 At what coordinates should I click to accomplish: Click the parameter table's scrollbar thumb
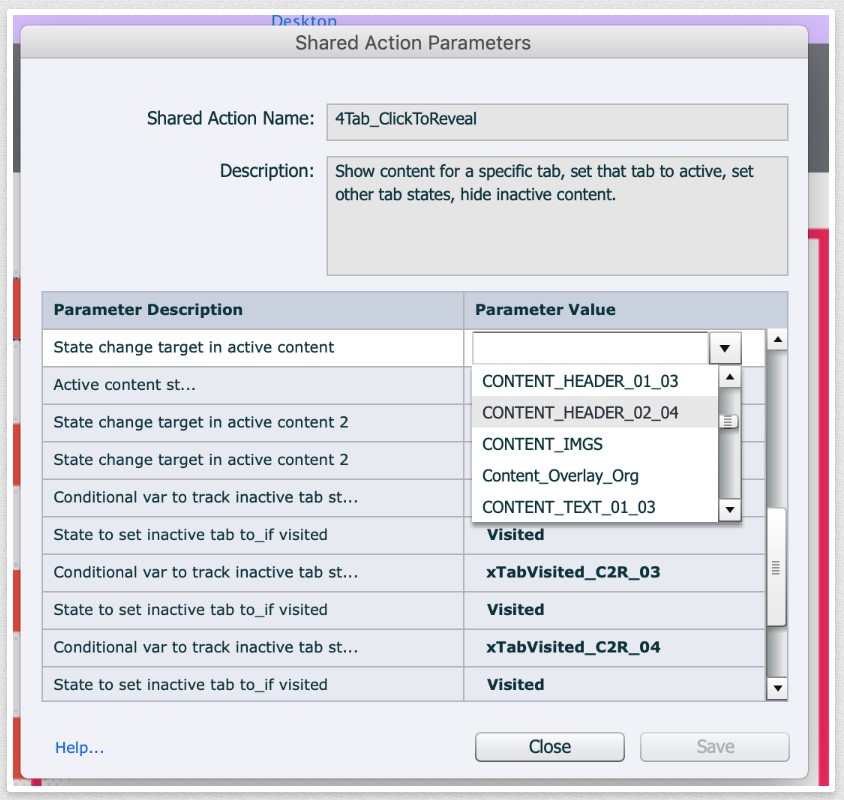coord(776,567)
